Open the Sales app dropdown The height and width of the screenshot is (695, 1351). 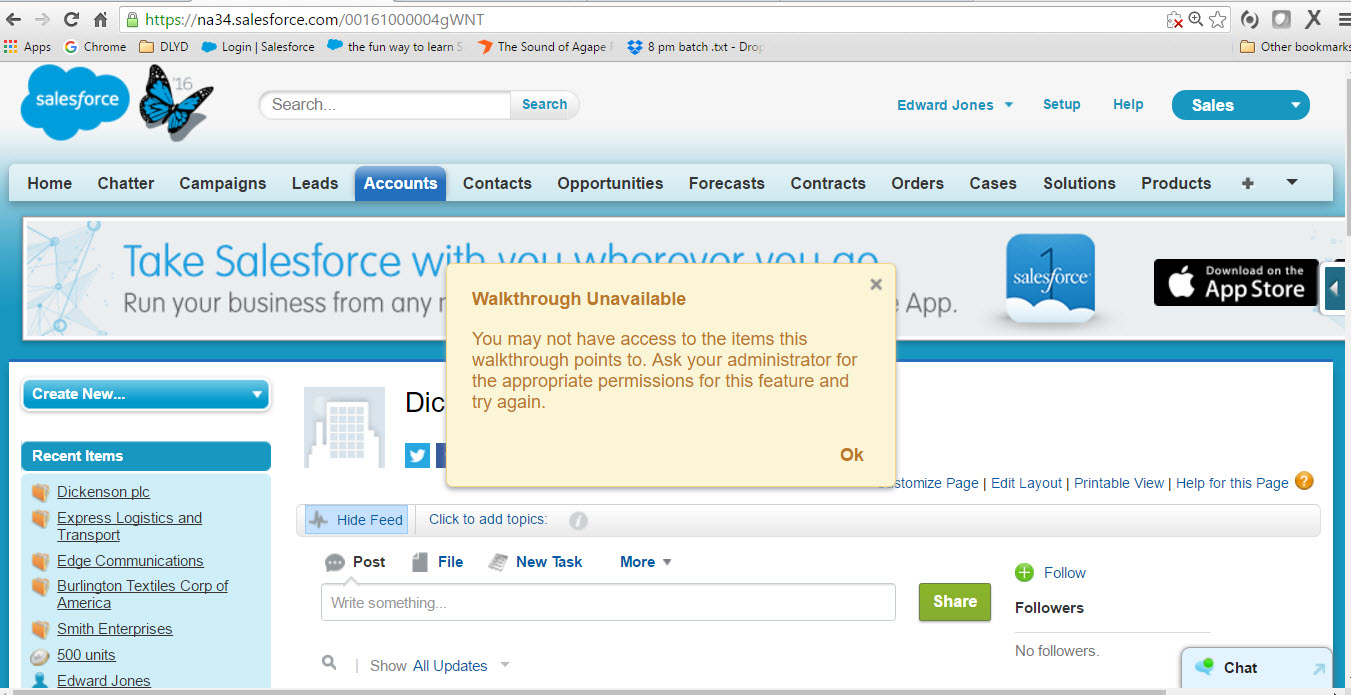coord(1240,104)
